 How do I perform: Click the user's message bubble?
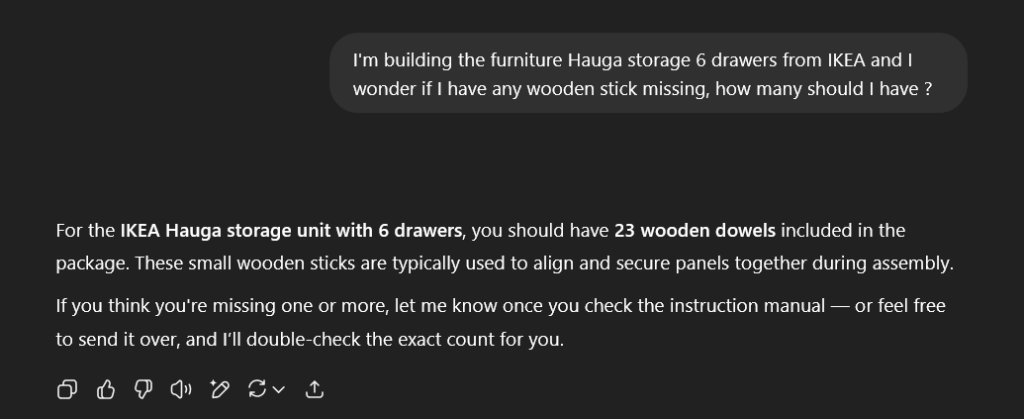pyautogui.click(x=649, y=73)
